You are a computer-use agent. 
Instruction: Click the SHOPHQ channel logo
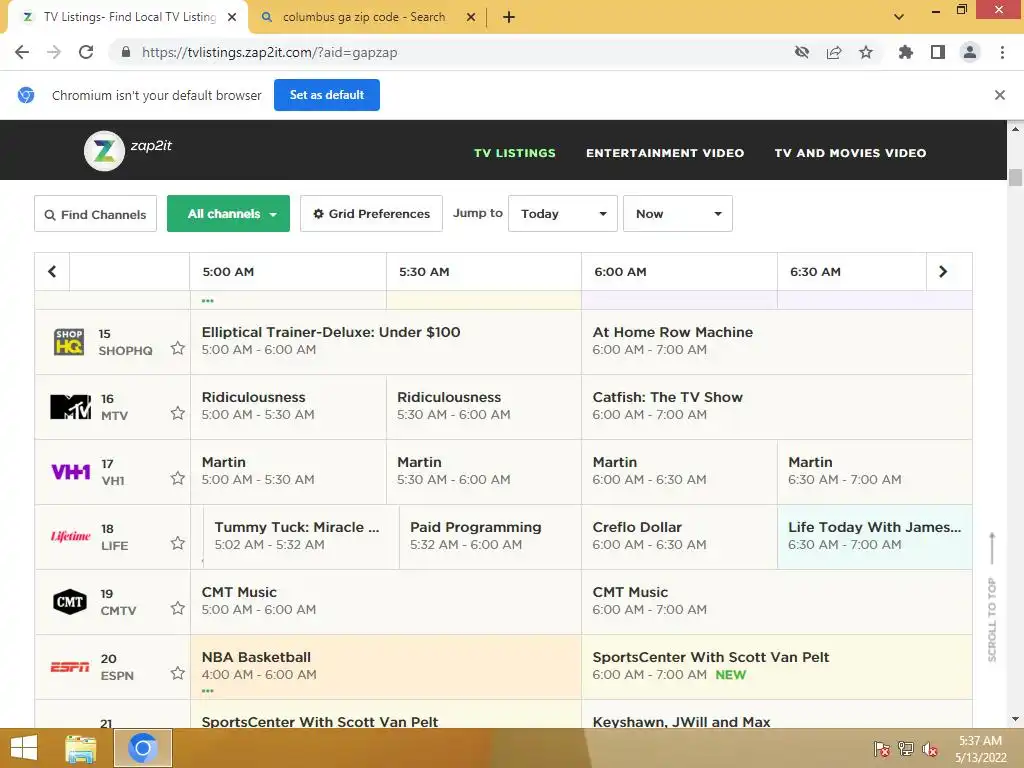[69, 342]
